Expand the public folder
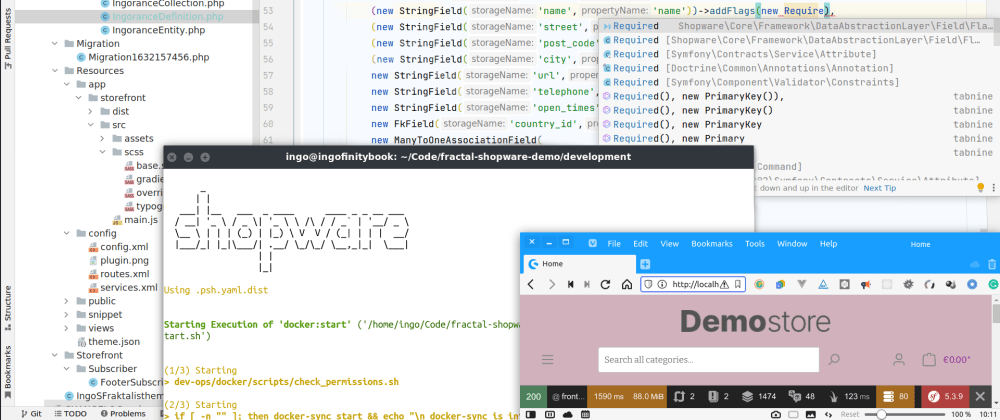Screen dimensions: 1000x420 (x=67, y=301)
